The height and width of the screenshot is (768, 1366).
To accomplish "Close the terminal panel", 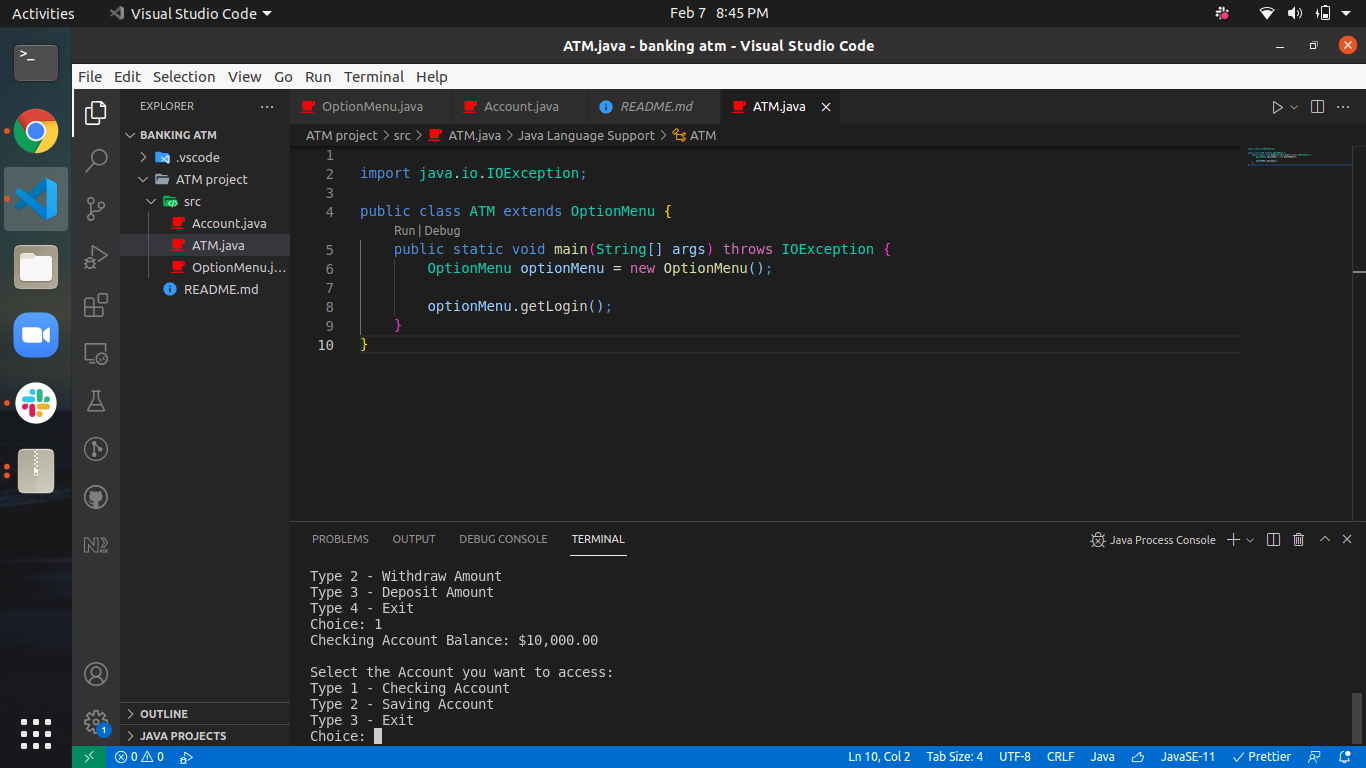I will (x=1347, y=539).
